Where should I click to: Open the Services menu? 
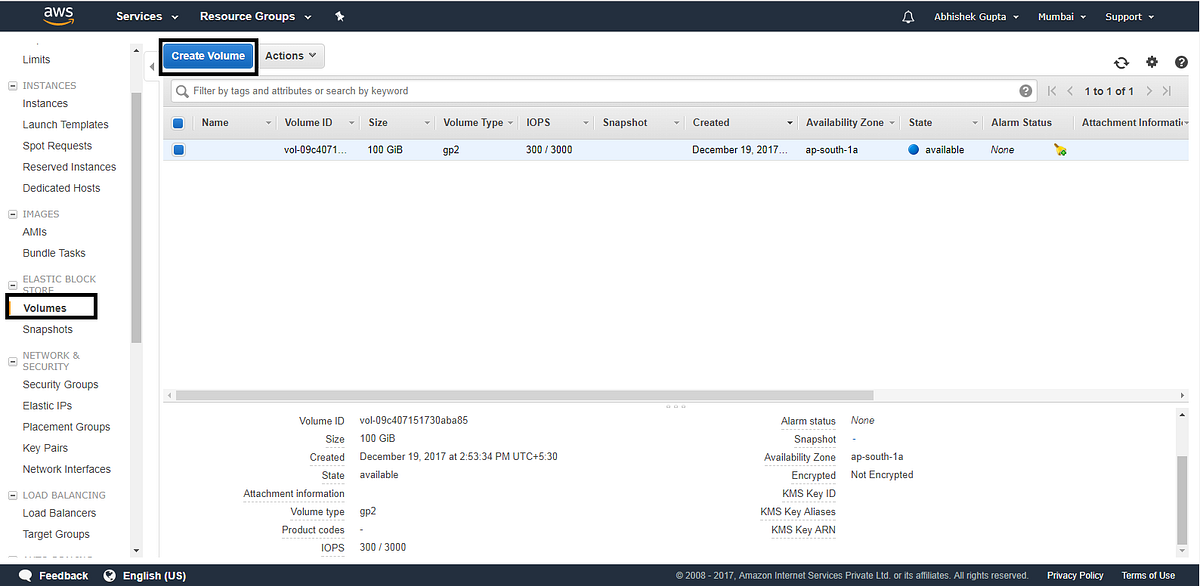140,16
